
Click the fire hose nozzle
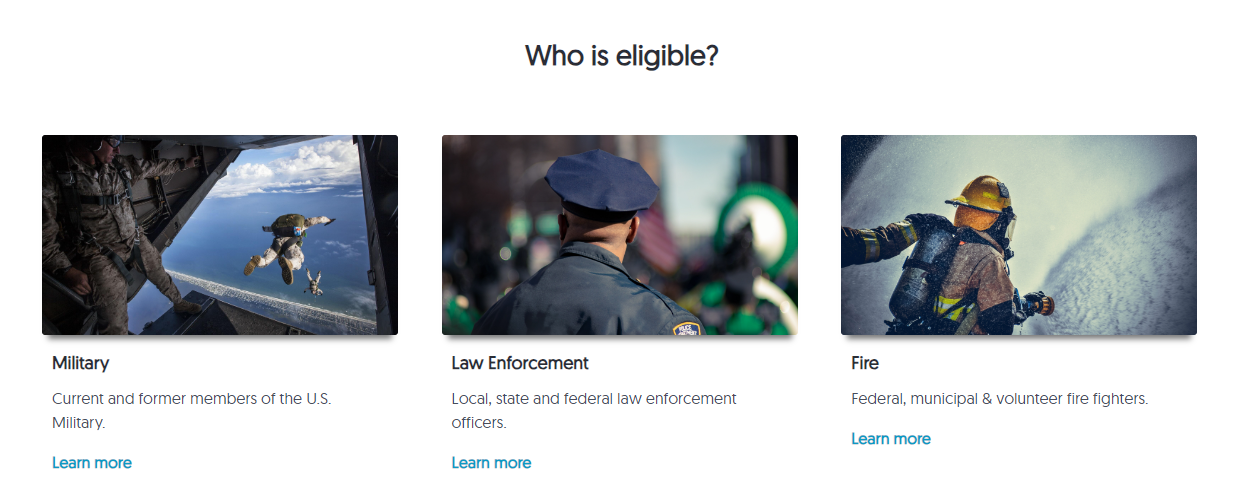[1038, 300]
